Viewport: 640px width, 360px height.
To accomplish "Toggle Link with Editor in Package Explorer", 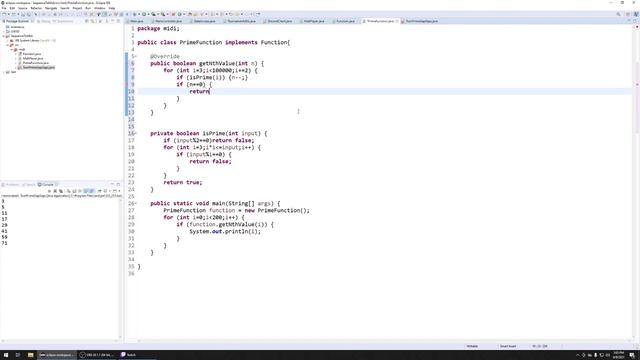I will tap(93, 21).
